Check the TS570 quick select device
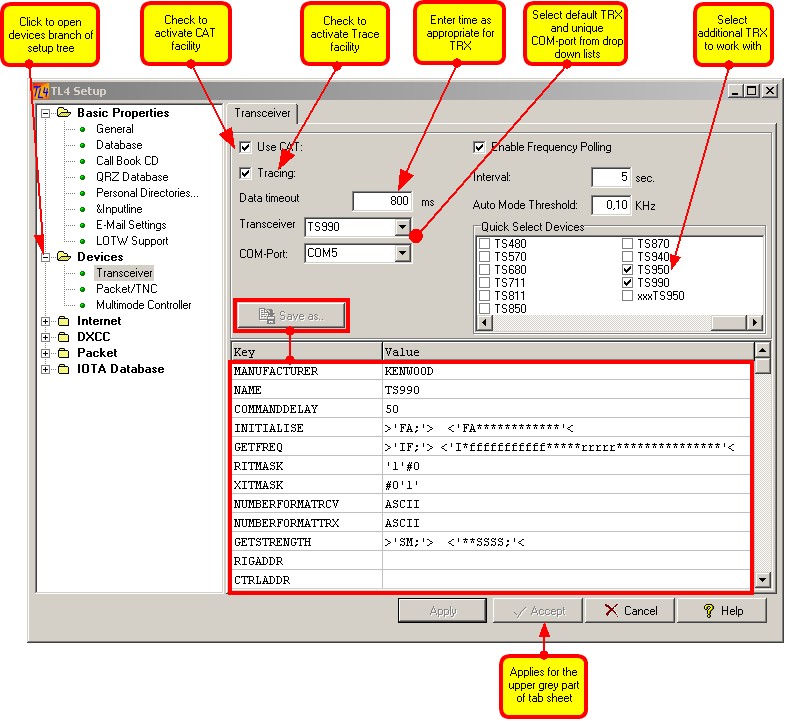The width and height of the screenshot is (809, 721). 484,257
